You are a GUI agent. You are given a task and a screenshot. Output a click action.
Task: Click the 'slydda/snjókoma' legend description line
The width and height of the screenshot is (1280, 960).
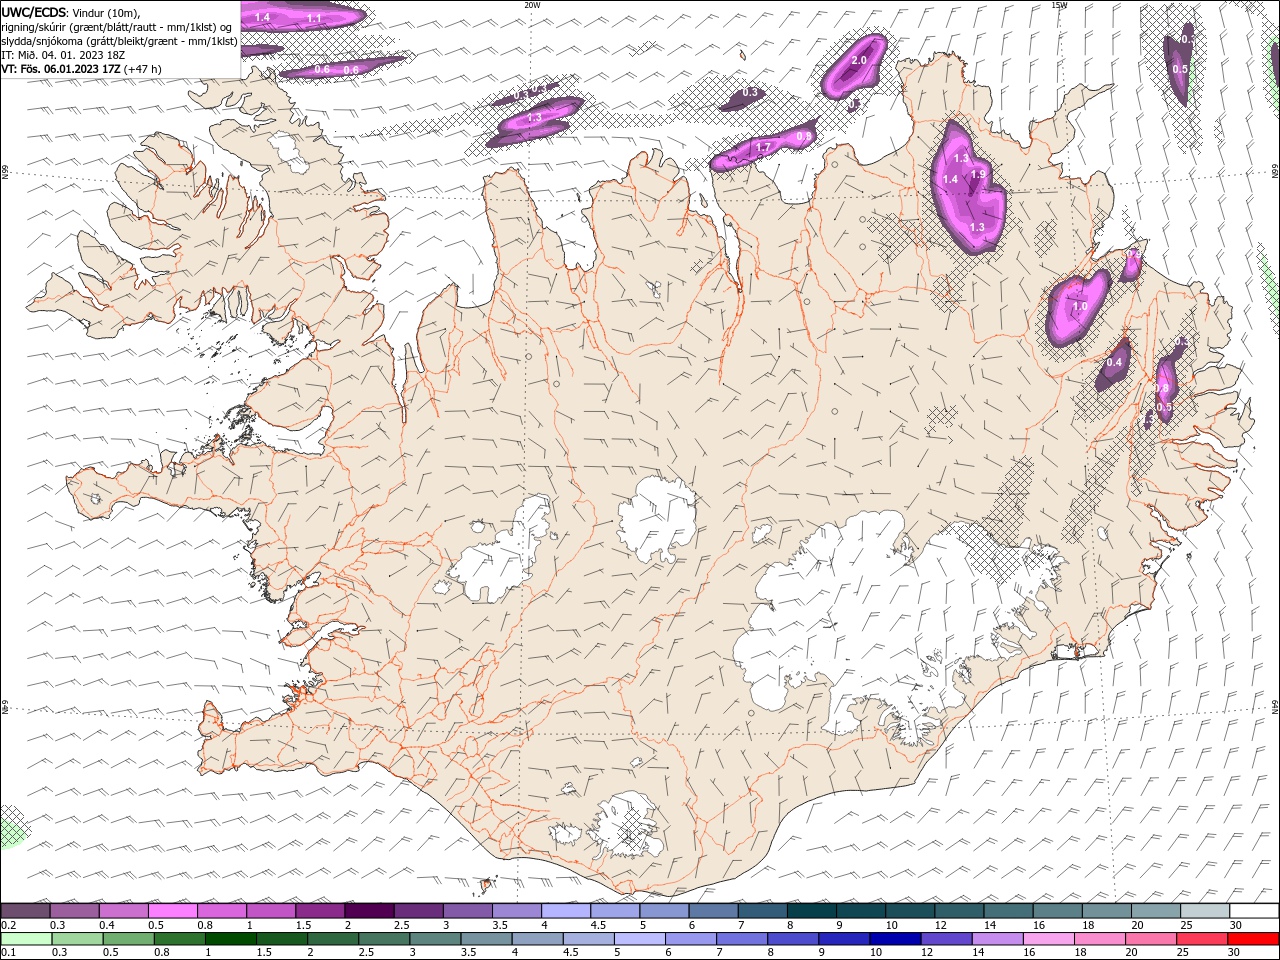[120, 41]
